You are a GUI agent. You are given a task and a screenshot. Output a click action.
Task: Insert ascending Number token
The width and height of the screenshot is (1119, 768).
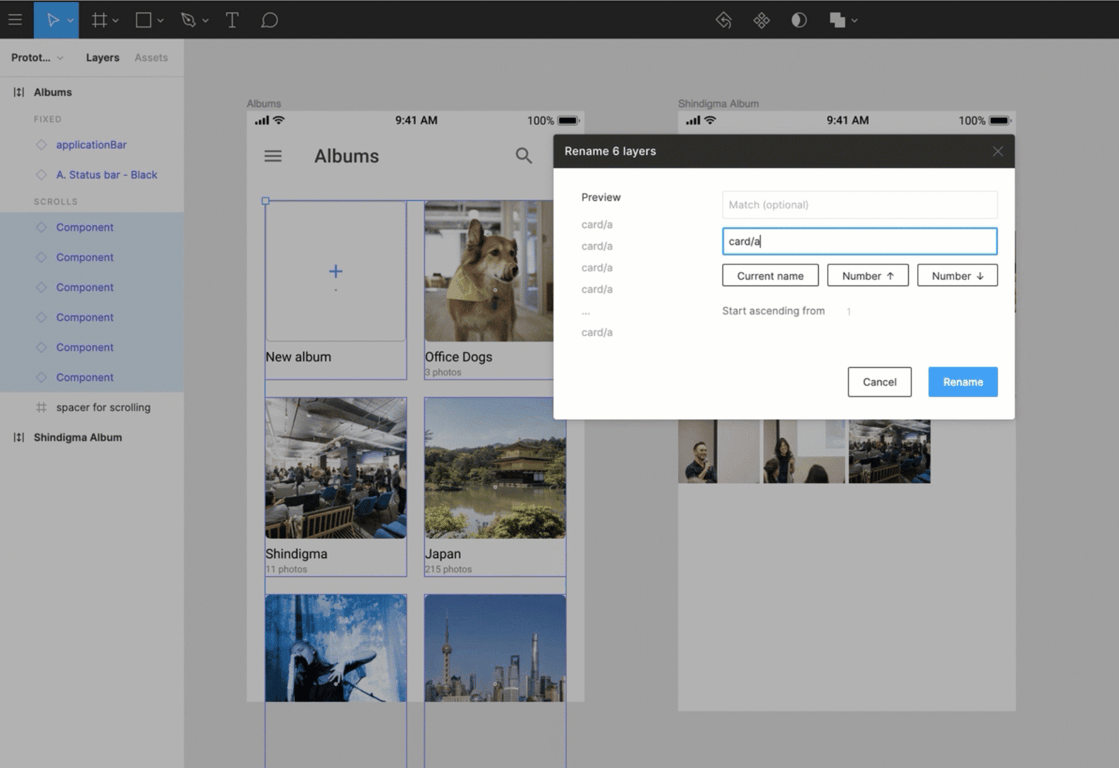(867, 276)
